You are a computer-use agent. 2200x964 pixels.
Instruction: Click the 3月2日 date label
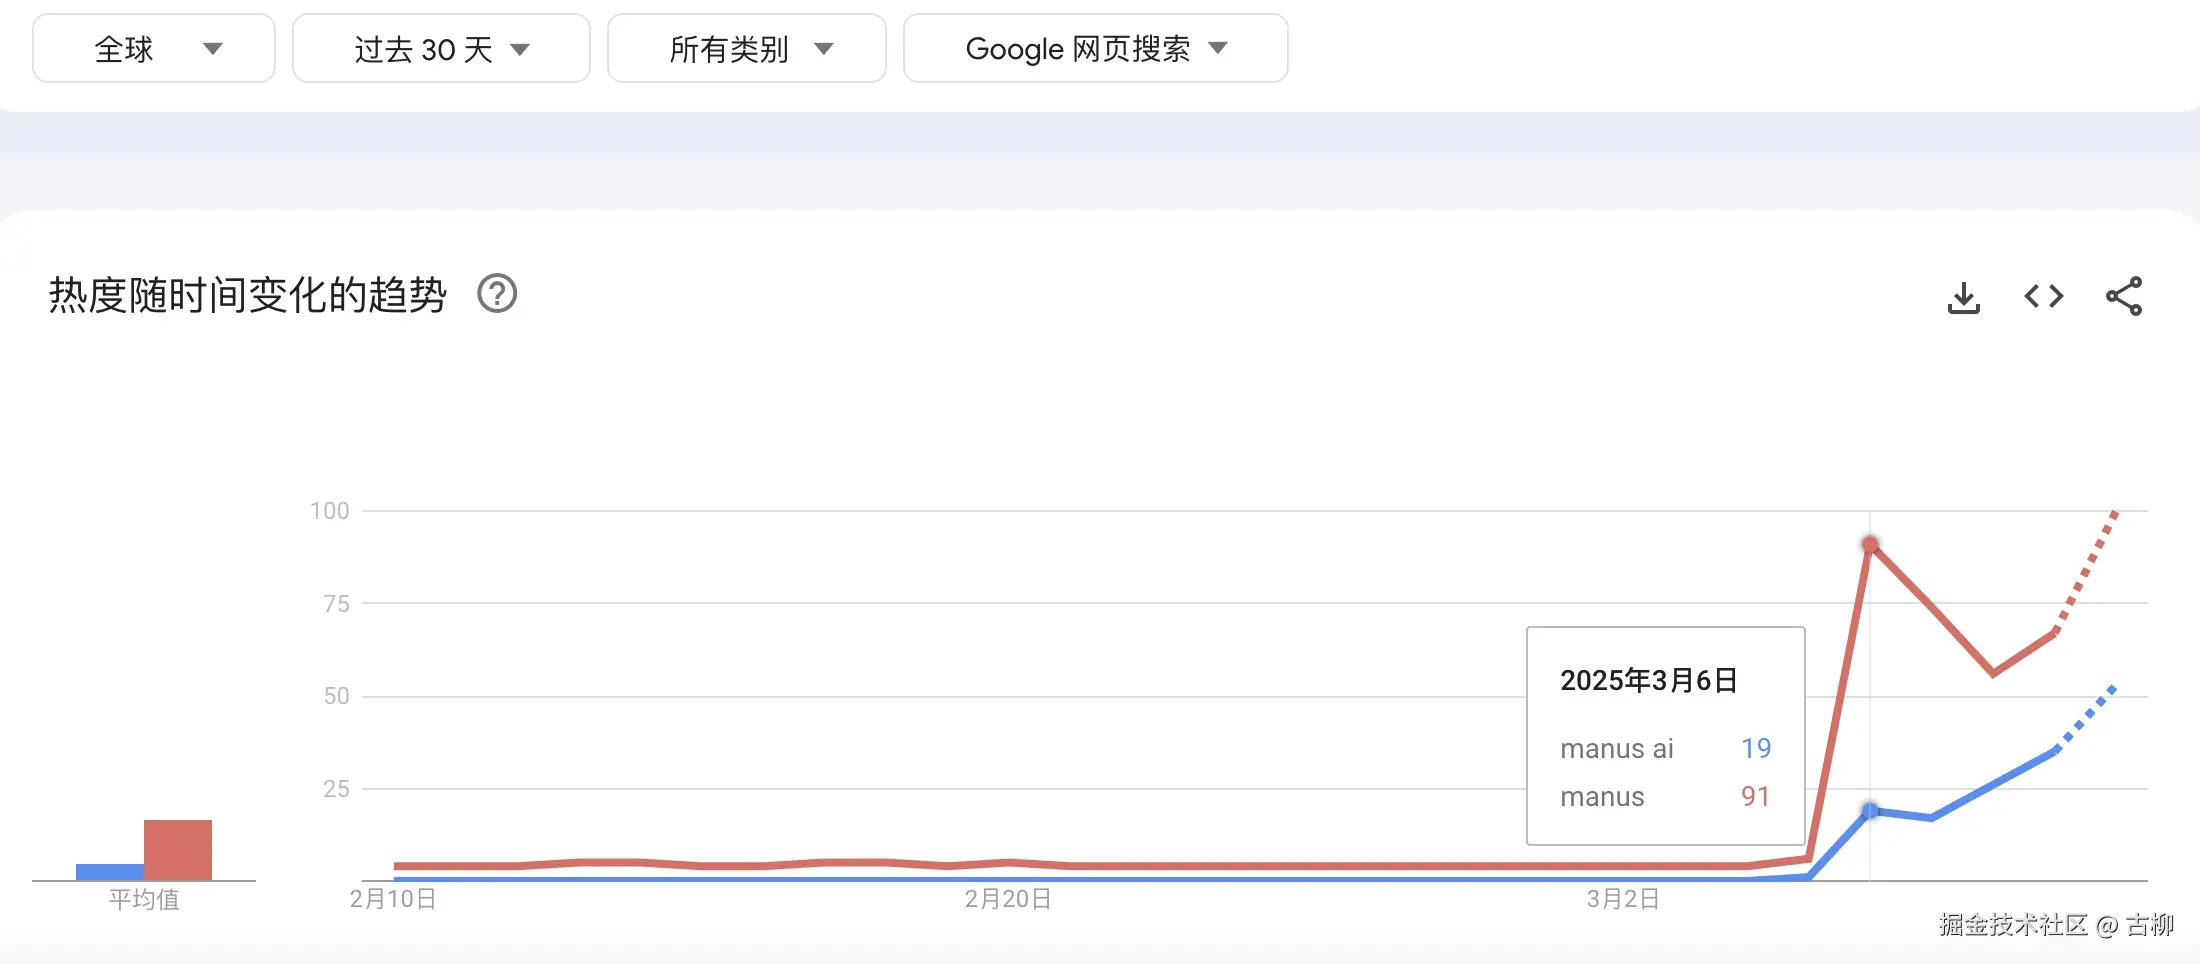pos(1623,899)
